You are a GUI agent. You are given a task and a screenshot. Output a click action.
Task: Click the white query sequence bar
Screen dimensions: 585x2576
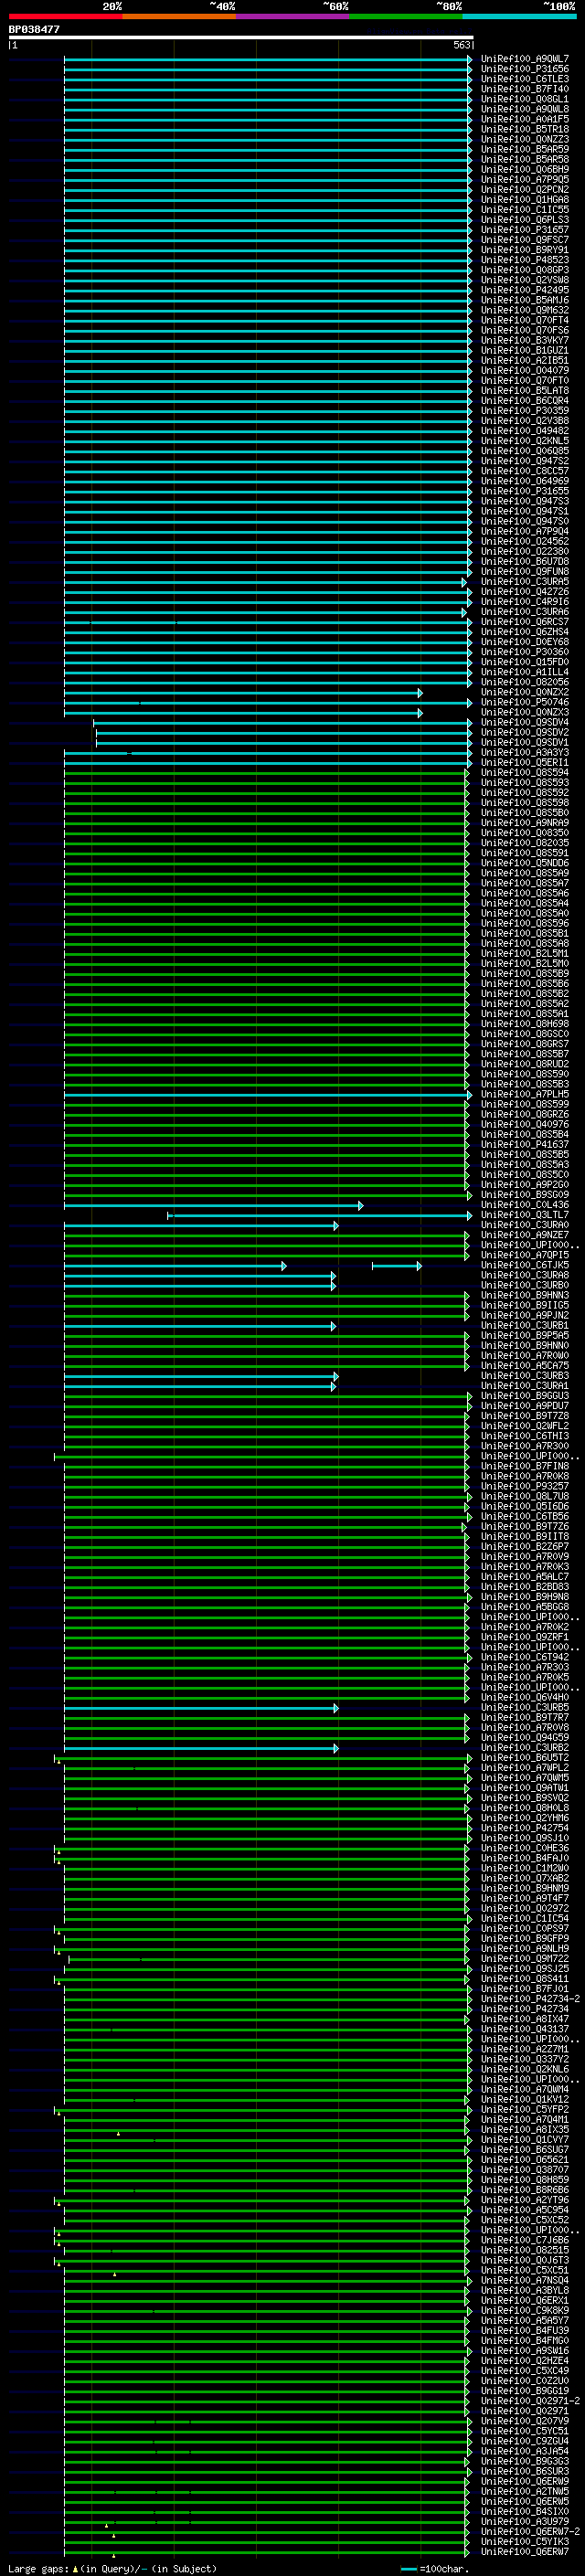pos(241,38)
